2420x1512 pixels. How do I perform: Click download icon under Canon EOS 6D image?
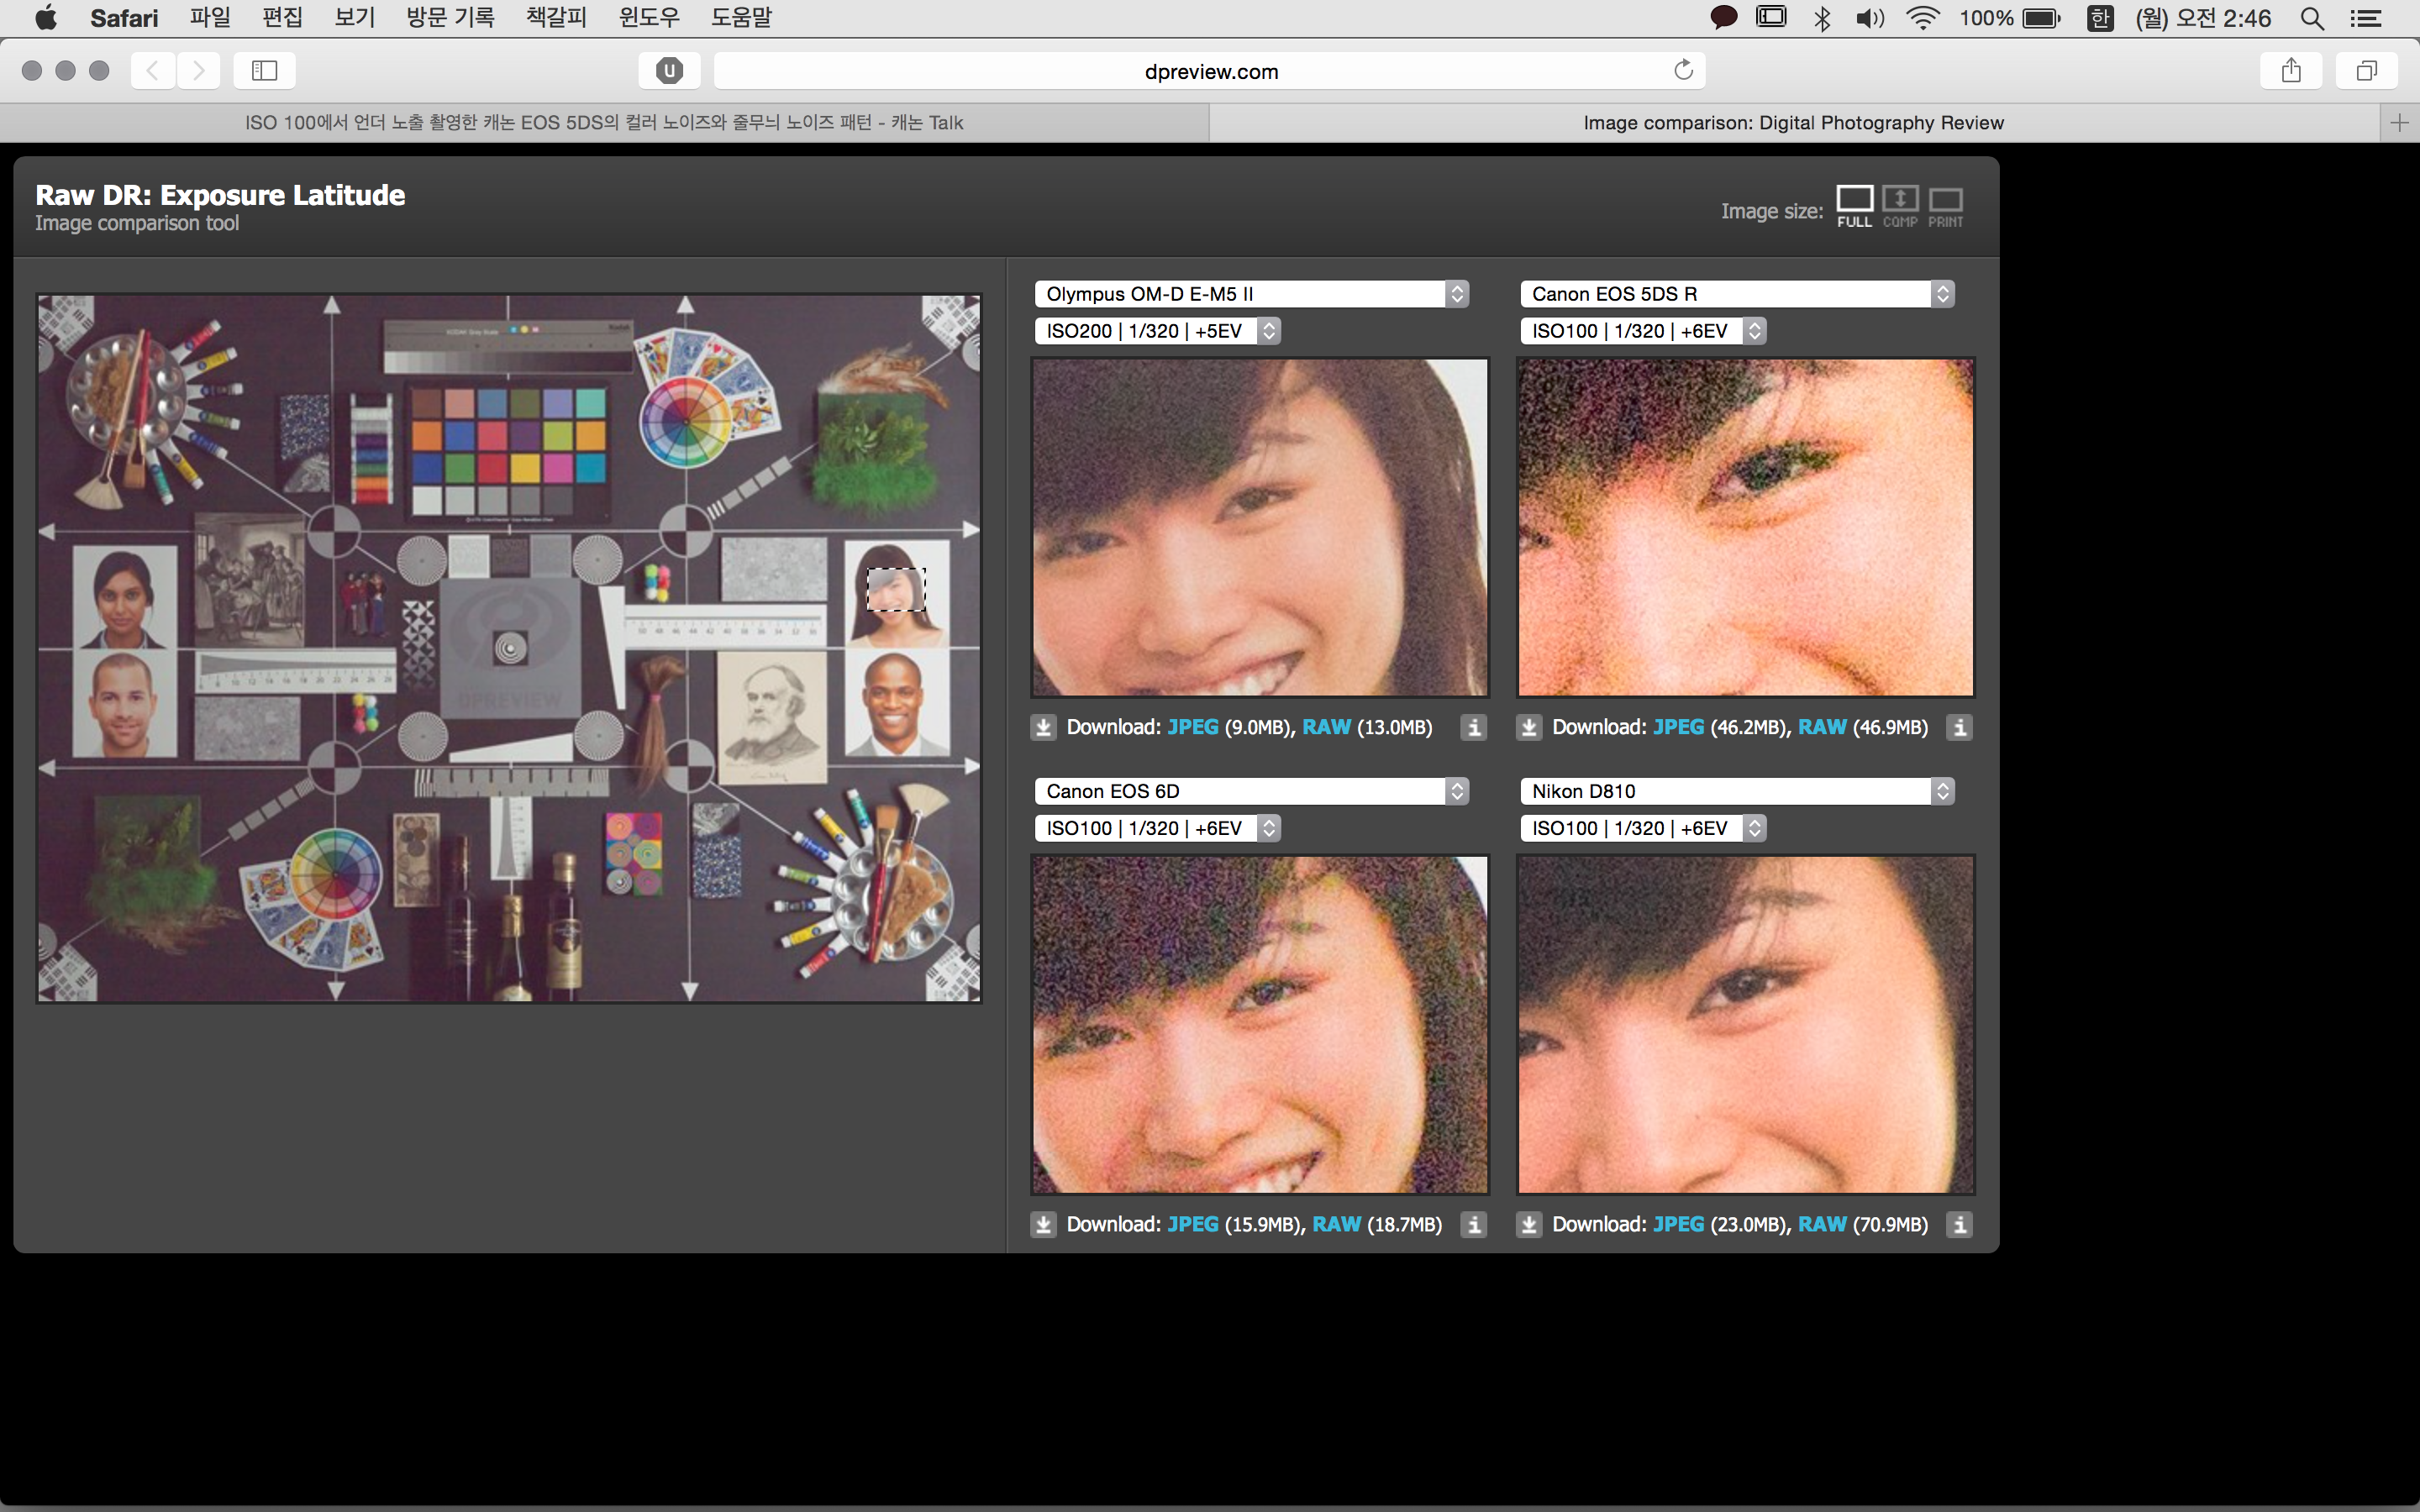pyautogui.click(x=1043, y=1224)
